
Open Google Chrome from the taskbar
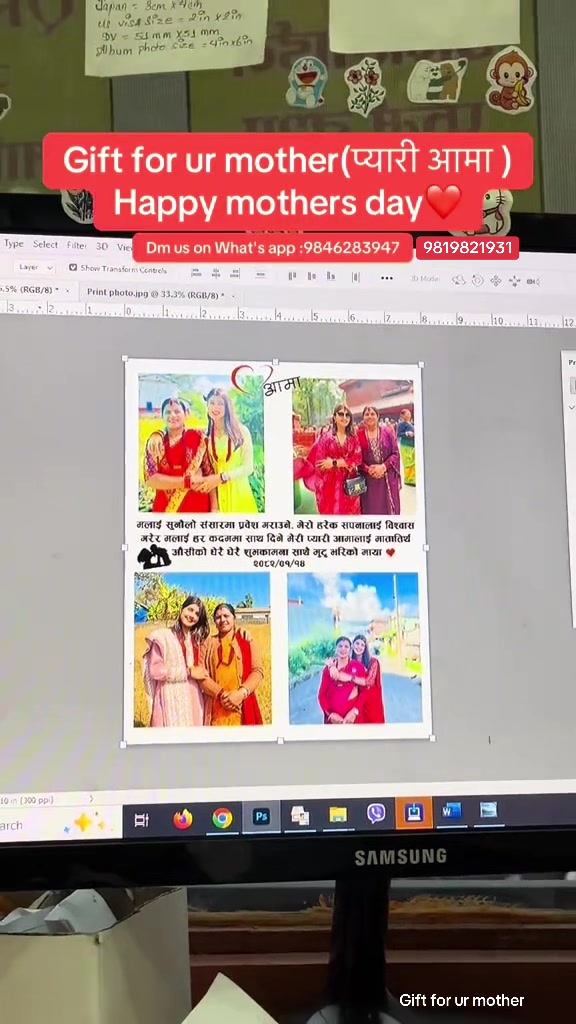[222, 818]
